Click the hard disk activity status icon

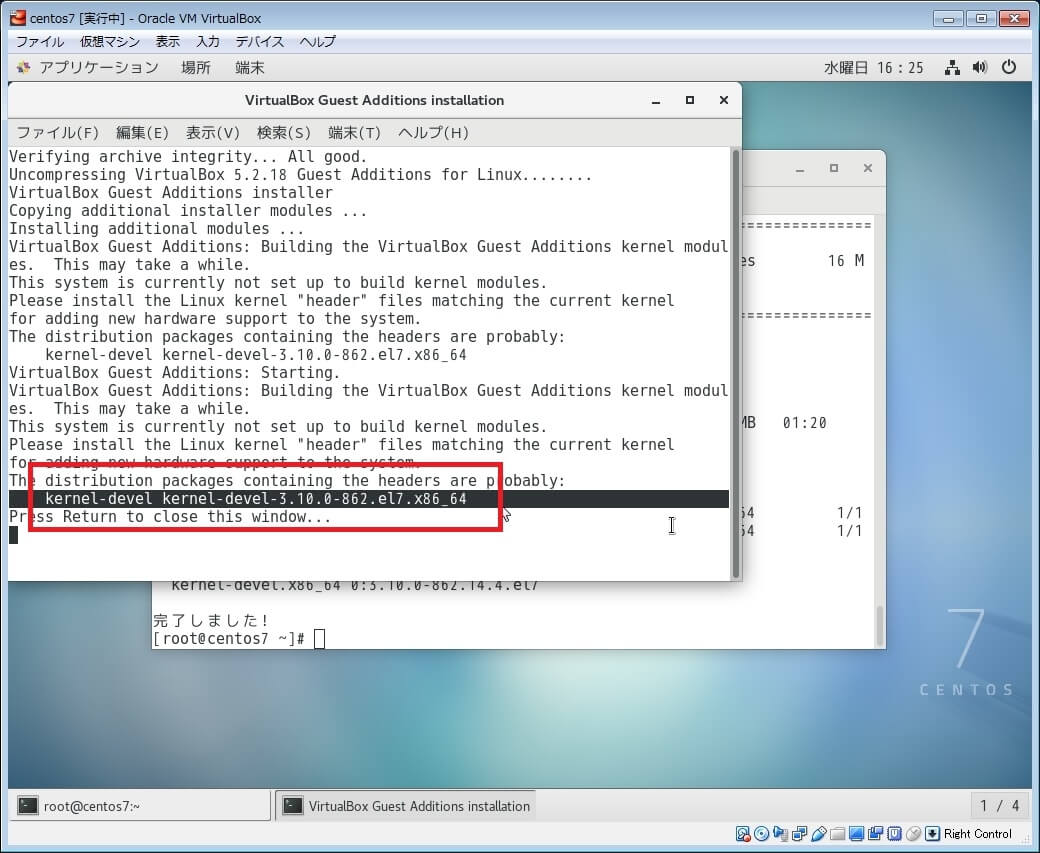[x=743, y=834]
